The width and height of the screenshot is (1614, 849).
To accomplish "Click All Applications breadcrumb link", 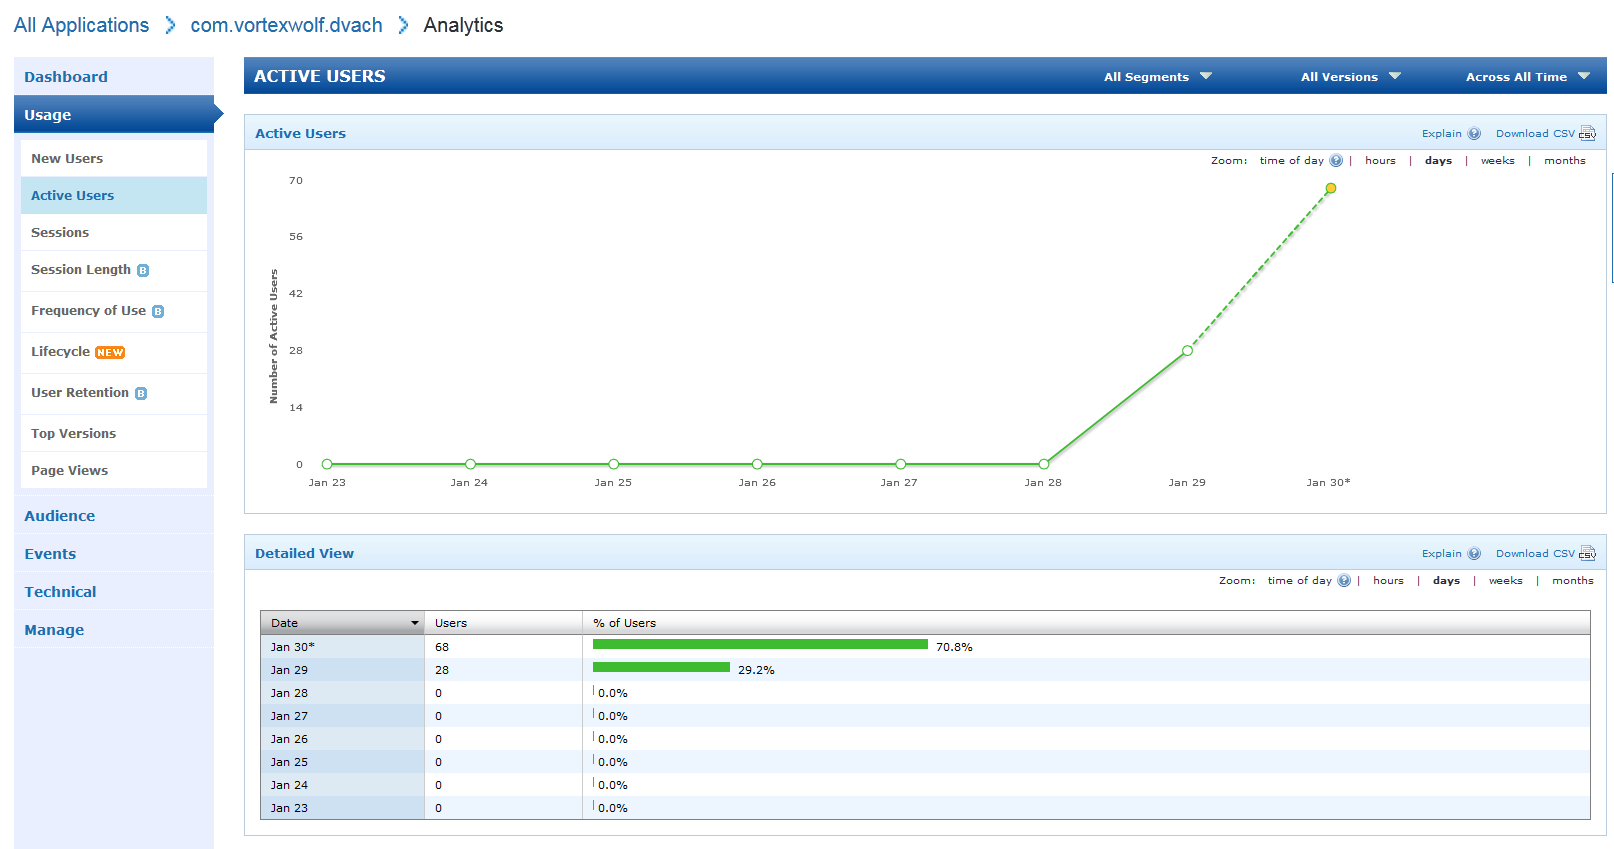I will 81,25.
